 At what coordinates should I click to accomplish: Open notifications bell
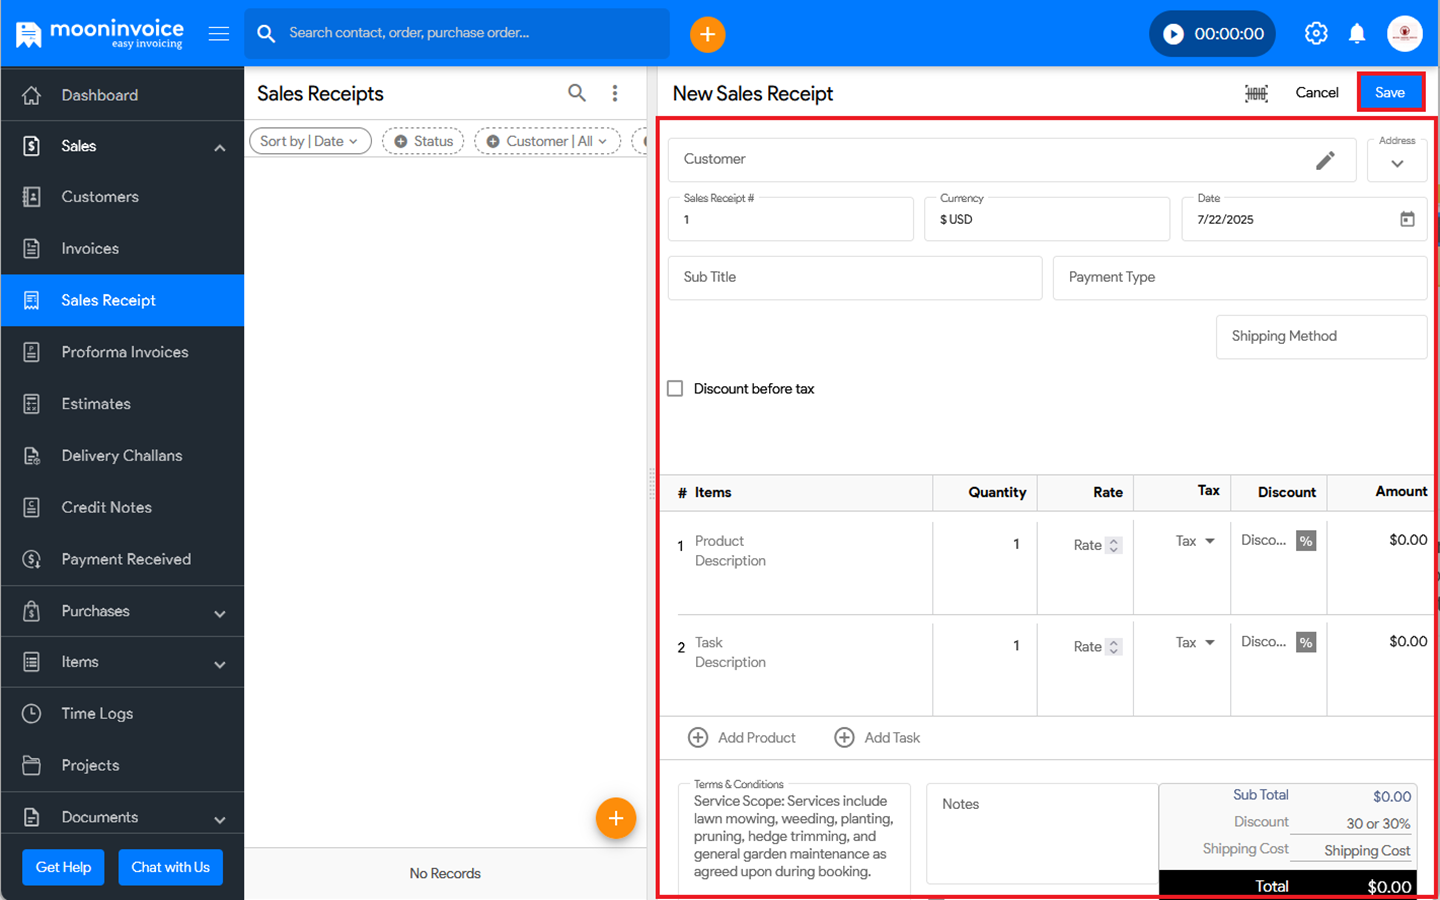click(1357, 34)
